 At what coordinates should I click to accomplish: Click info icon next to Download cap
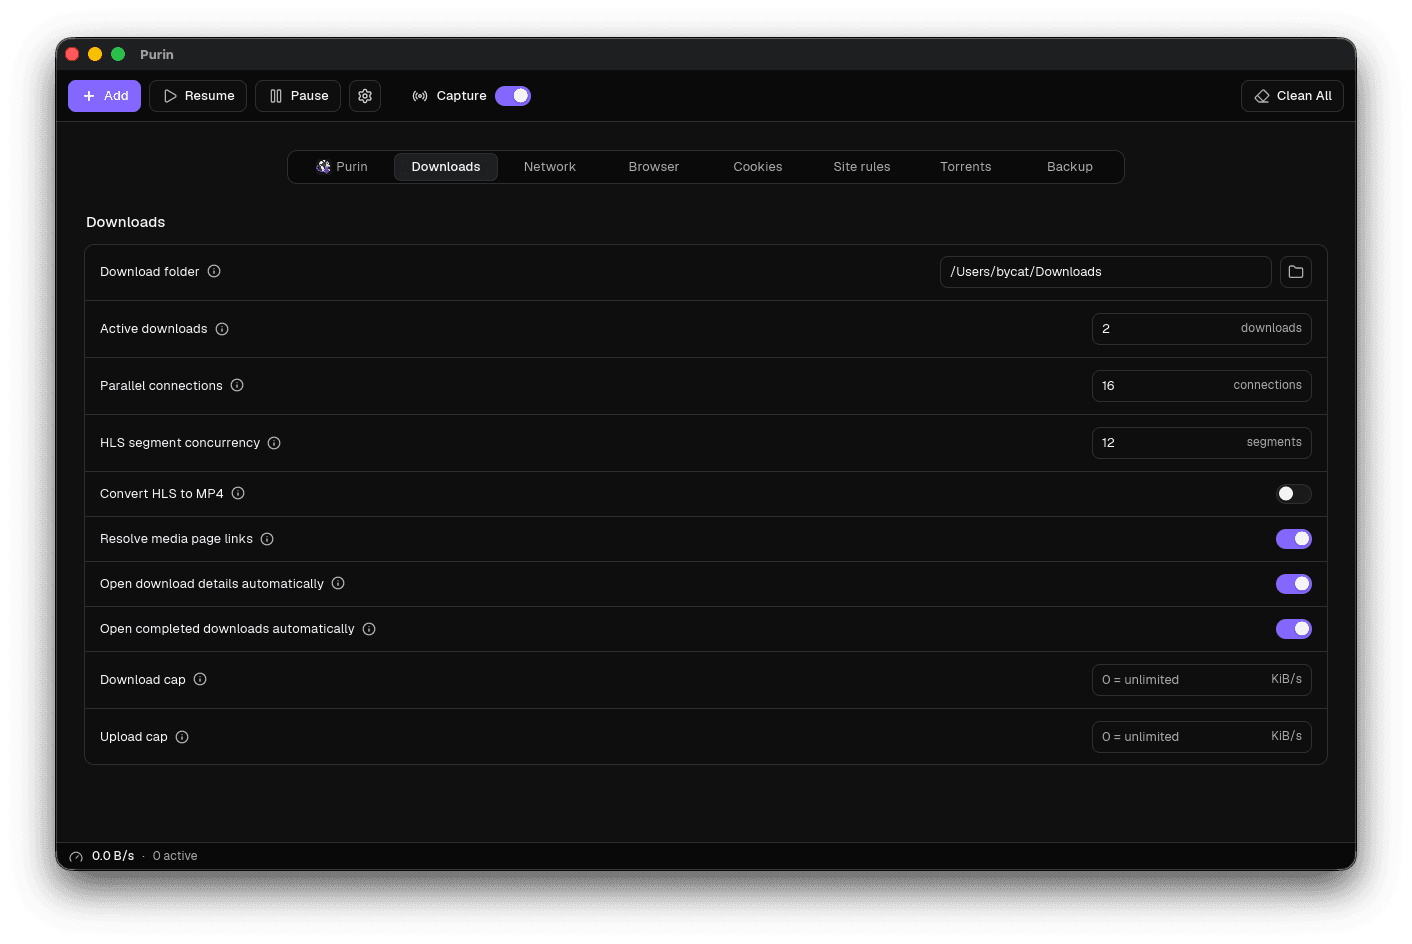pos(200,679)
